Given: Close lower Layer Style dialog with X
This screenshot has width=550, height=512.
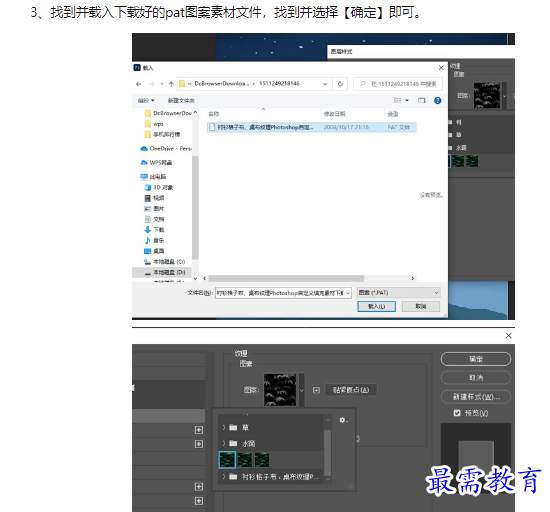Looking at the screenshot, I should point(508,336).
